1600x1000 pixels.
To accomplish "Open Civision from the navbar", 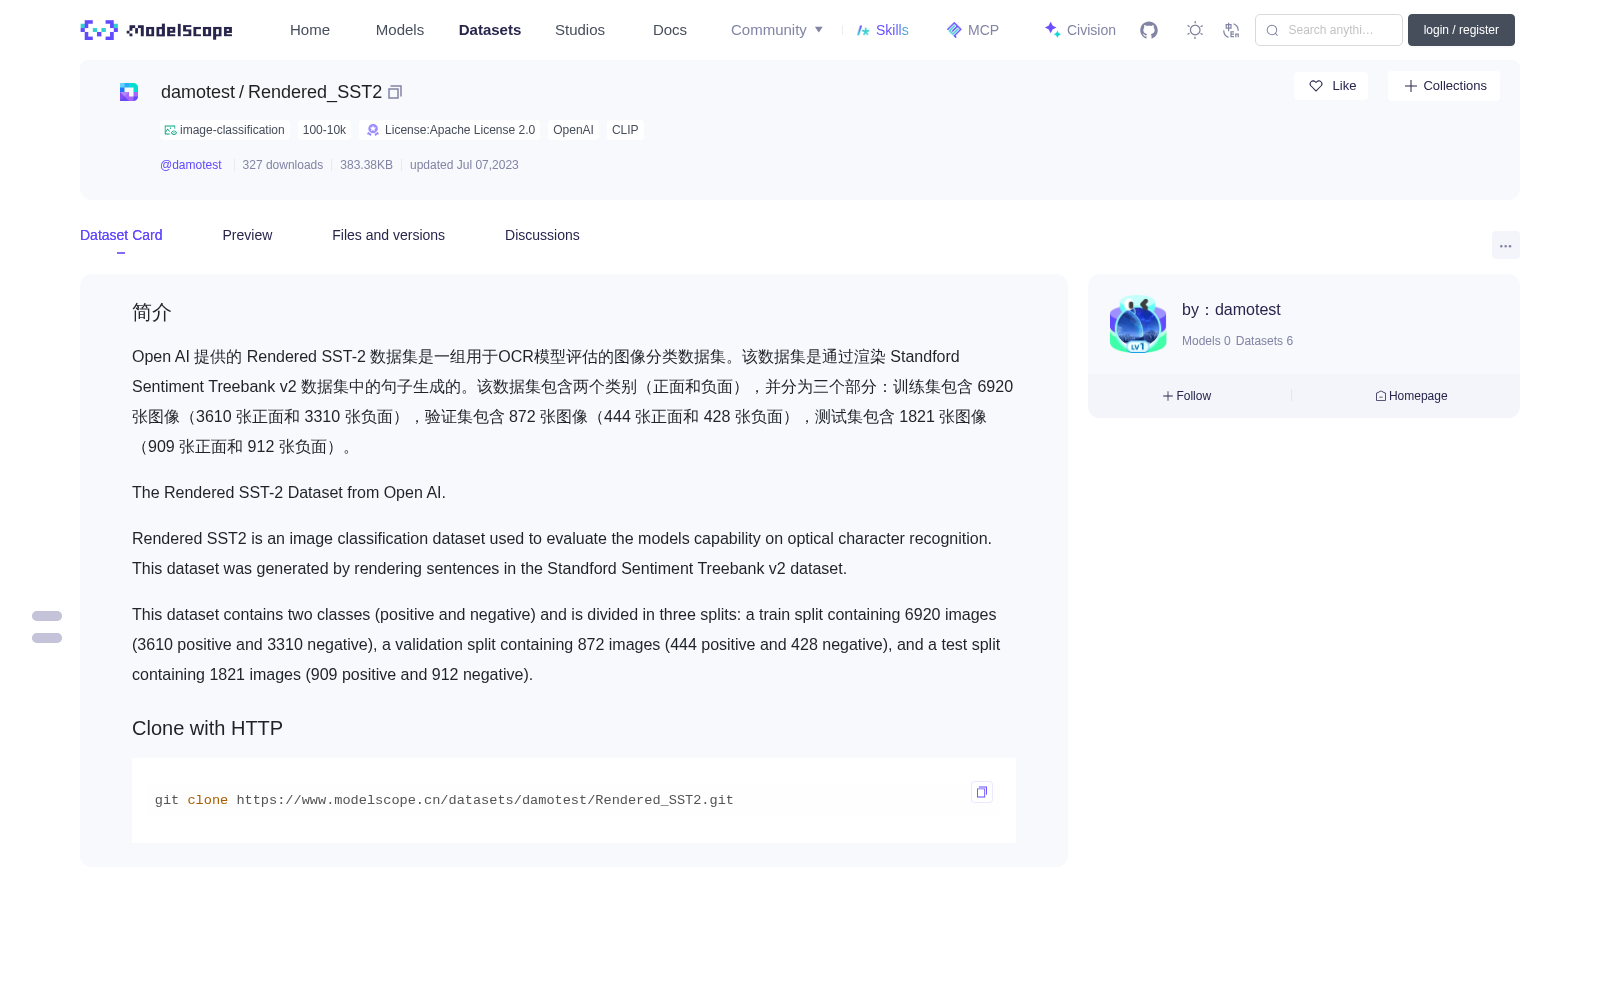I will [x=1080, y=30].
